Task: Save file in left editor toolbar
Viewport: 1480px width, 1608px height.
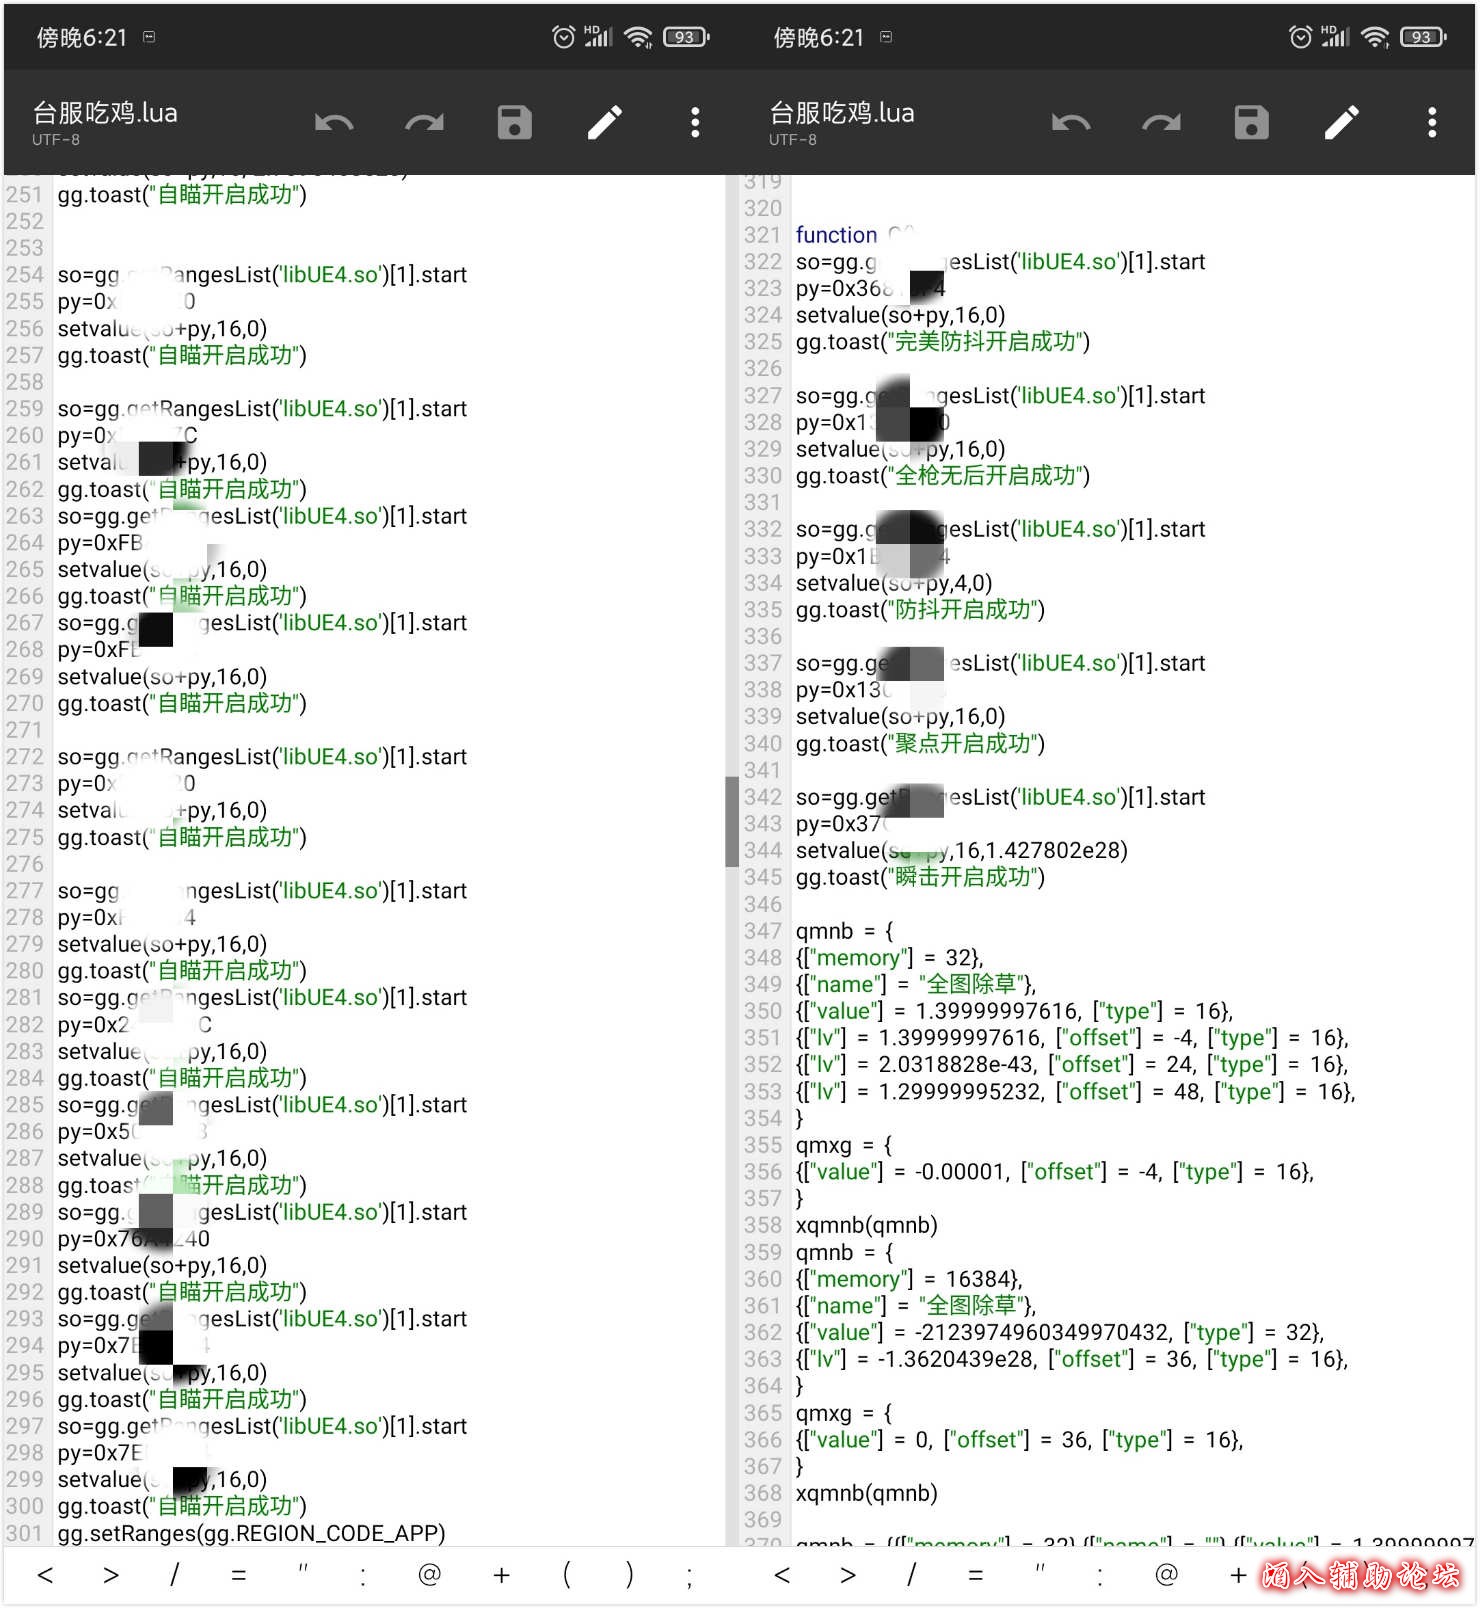Action: click(515, 123)
